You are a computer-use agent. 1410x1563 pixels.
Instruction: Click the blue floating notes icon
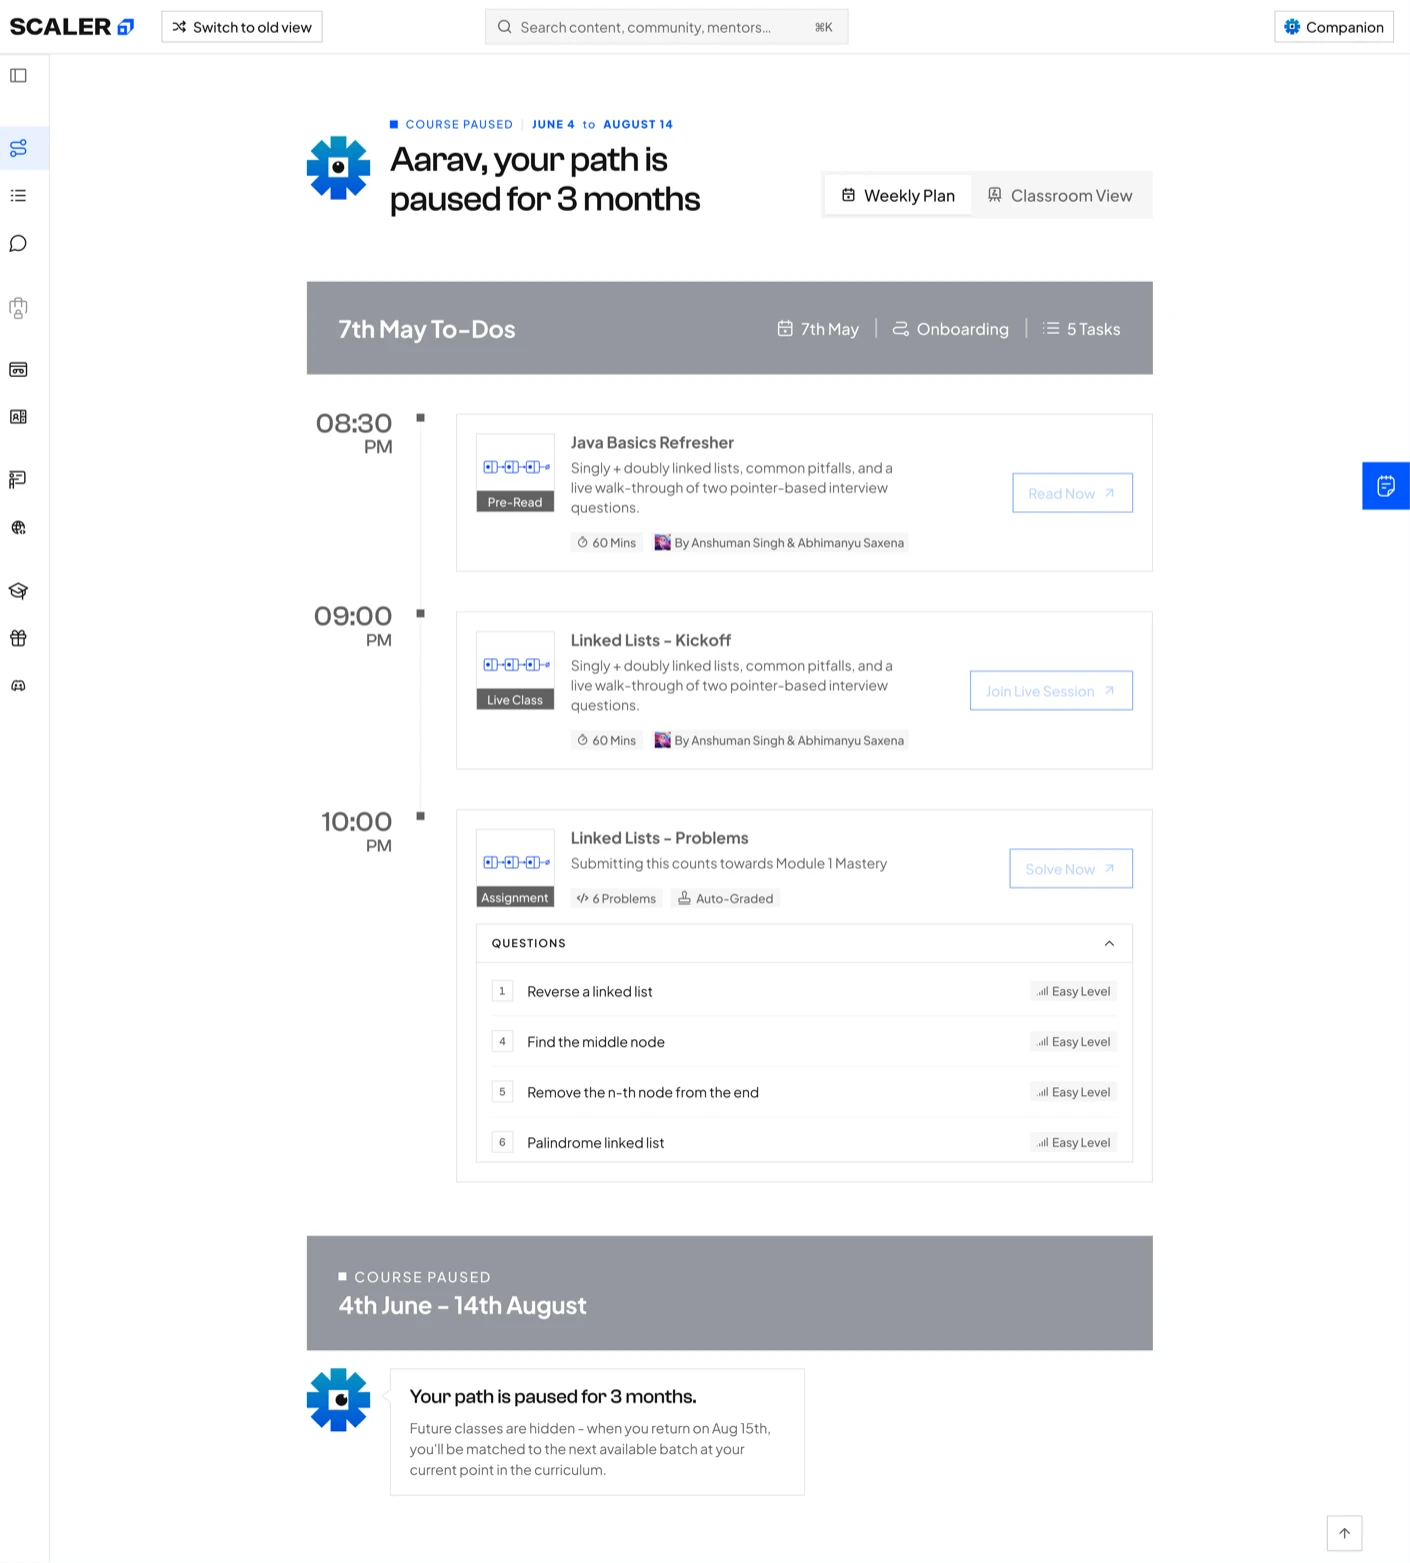coord(1386,486)
